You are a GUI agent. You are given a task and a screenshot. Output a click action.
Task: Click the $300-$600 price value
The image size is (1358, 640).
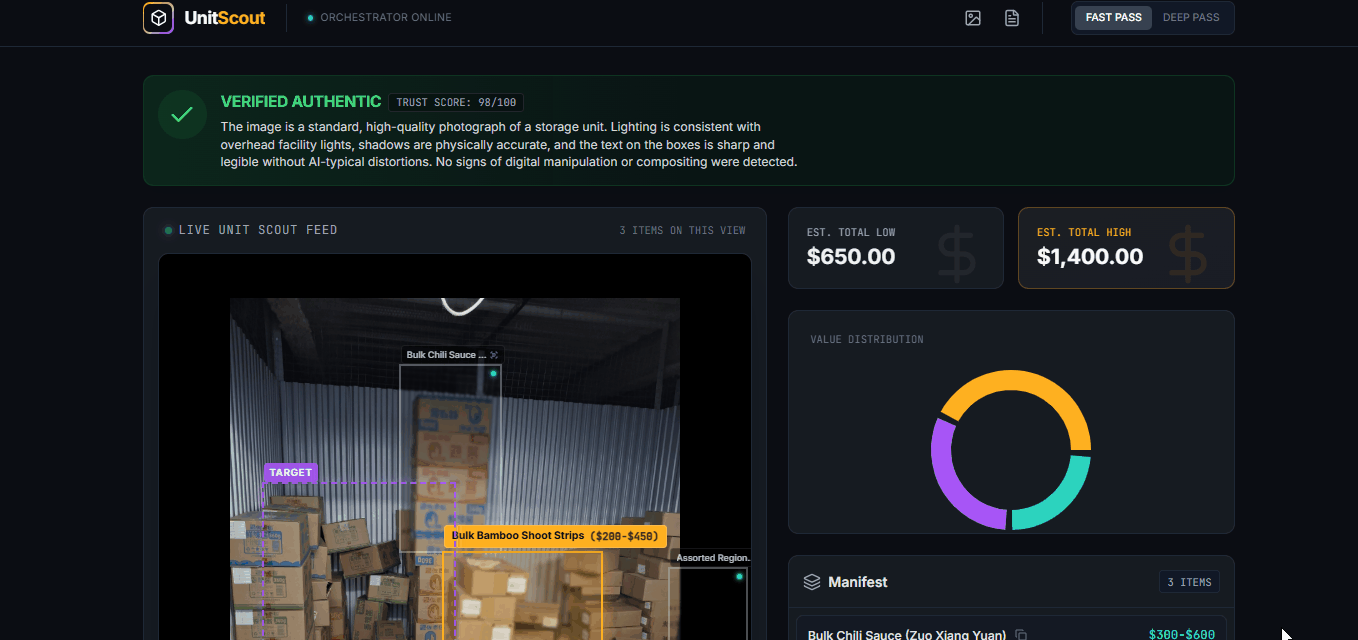pyautogui.click(x=1182, y=635)
